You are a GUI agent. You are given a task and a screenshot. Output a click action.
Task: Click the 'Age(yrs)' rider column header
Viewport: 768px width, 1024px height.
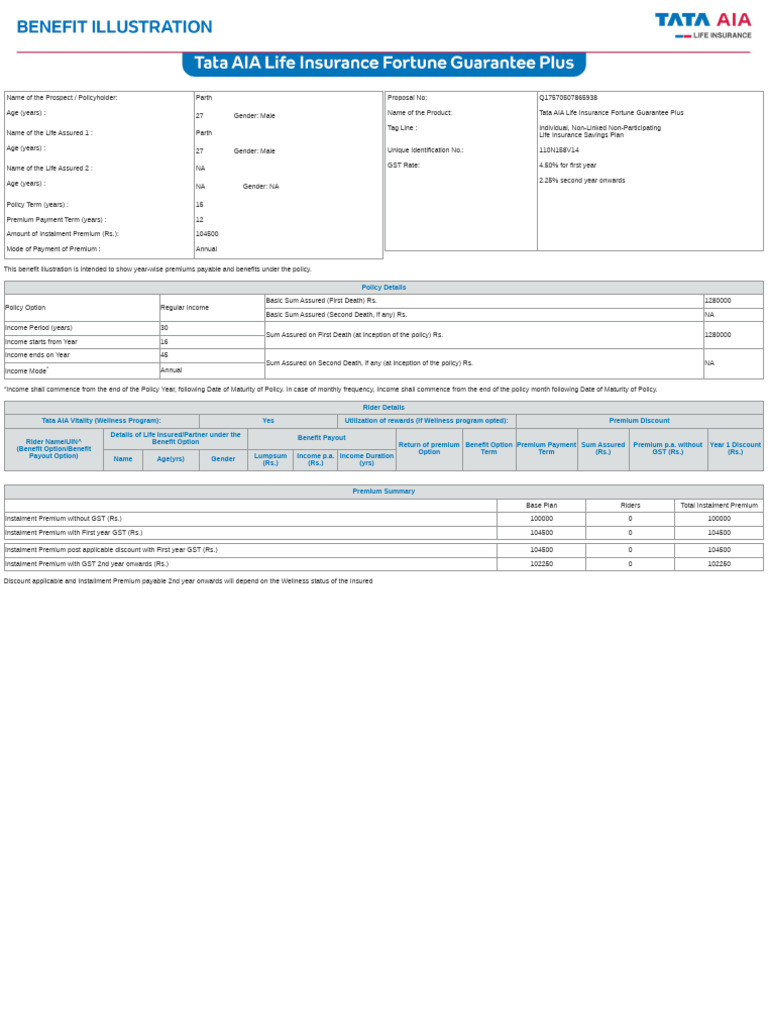point(170,459)
